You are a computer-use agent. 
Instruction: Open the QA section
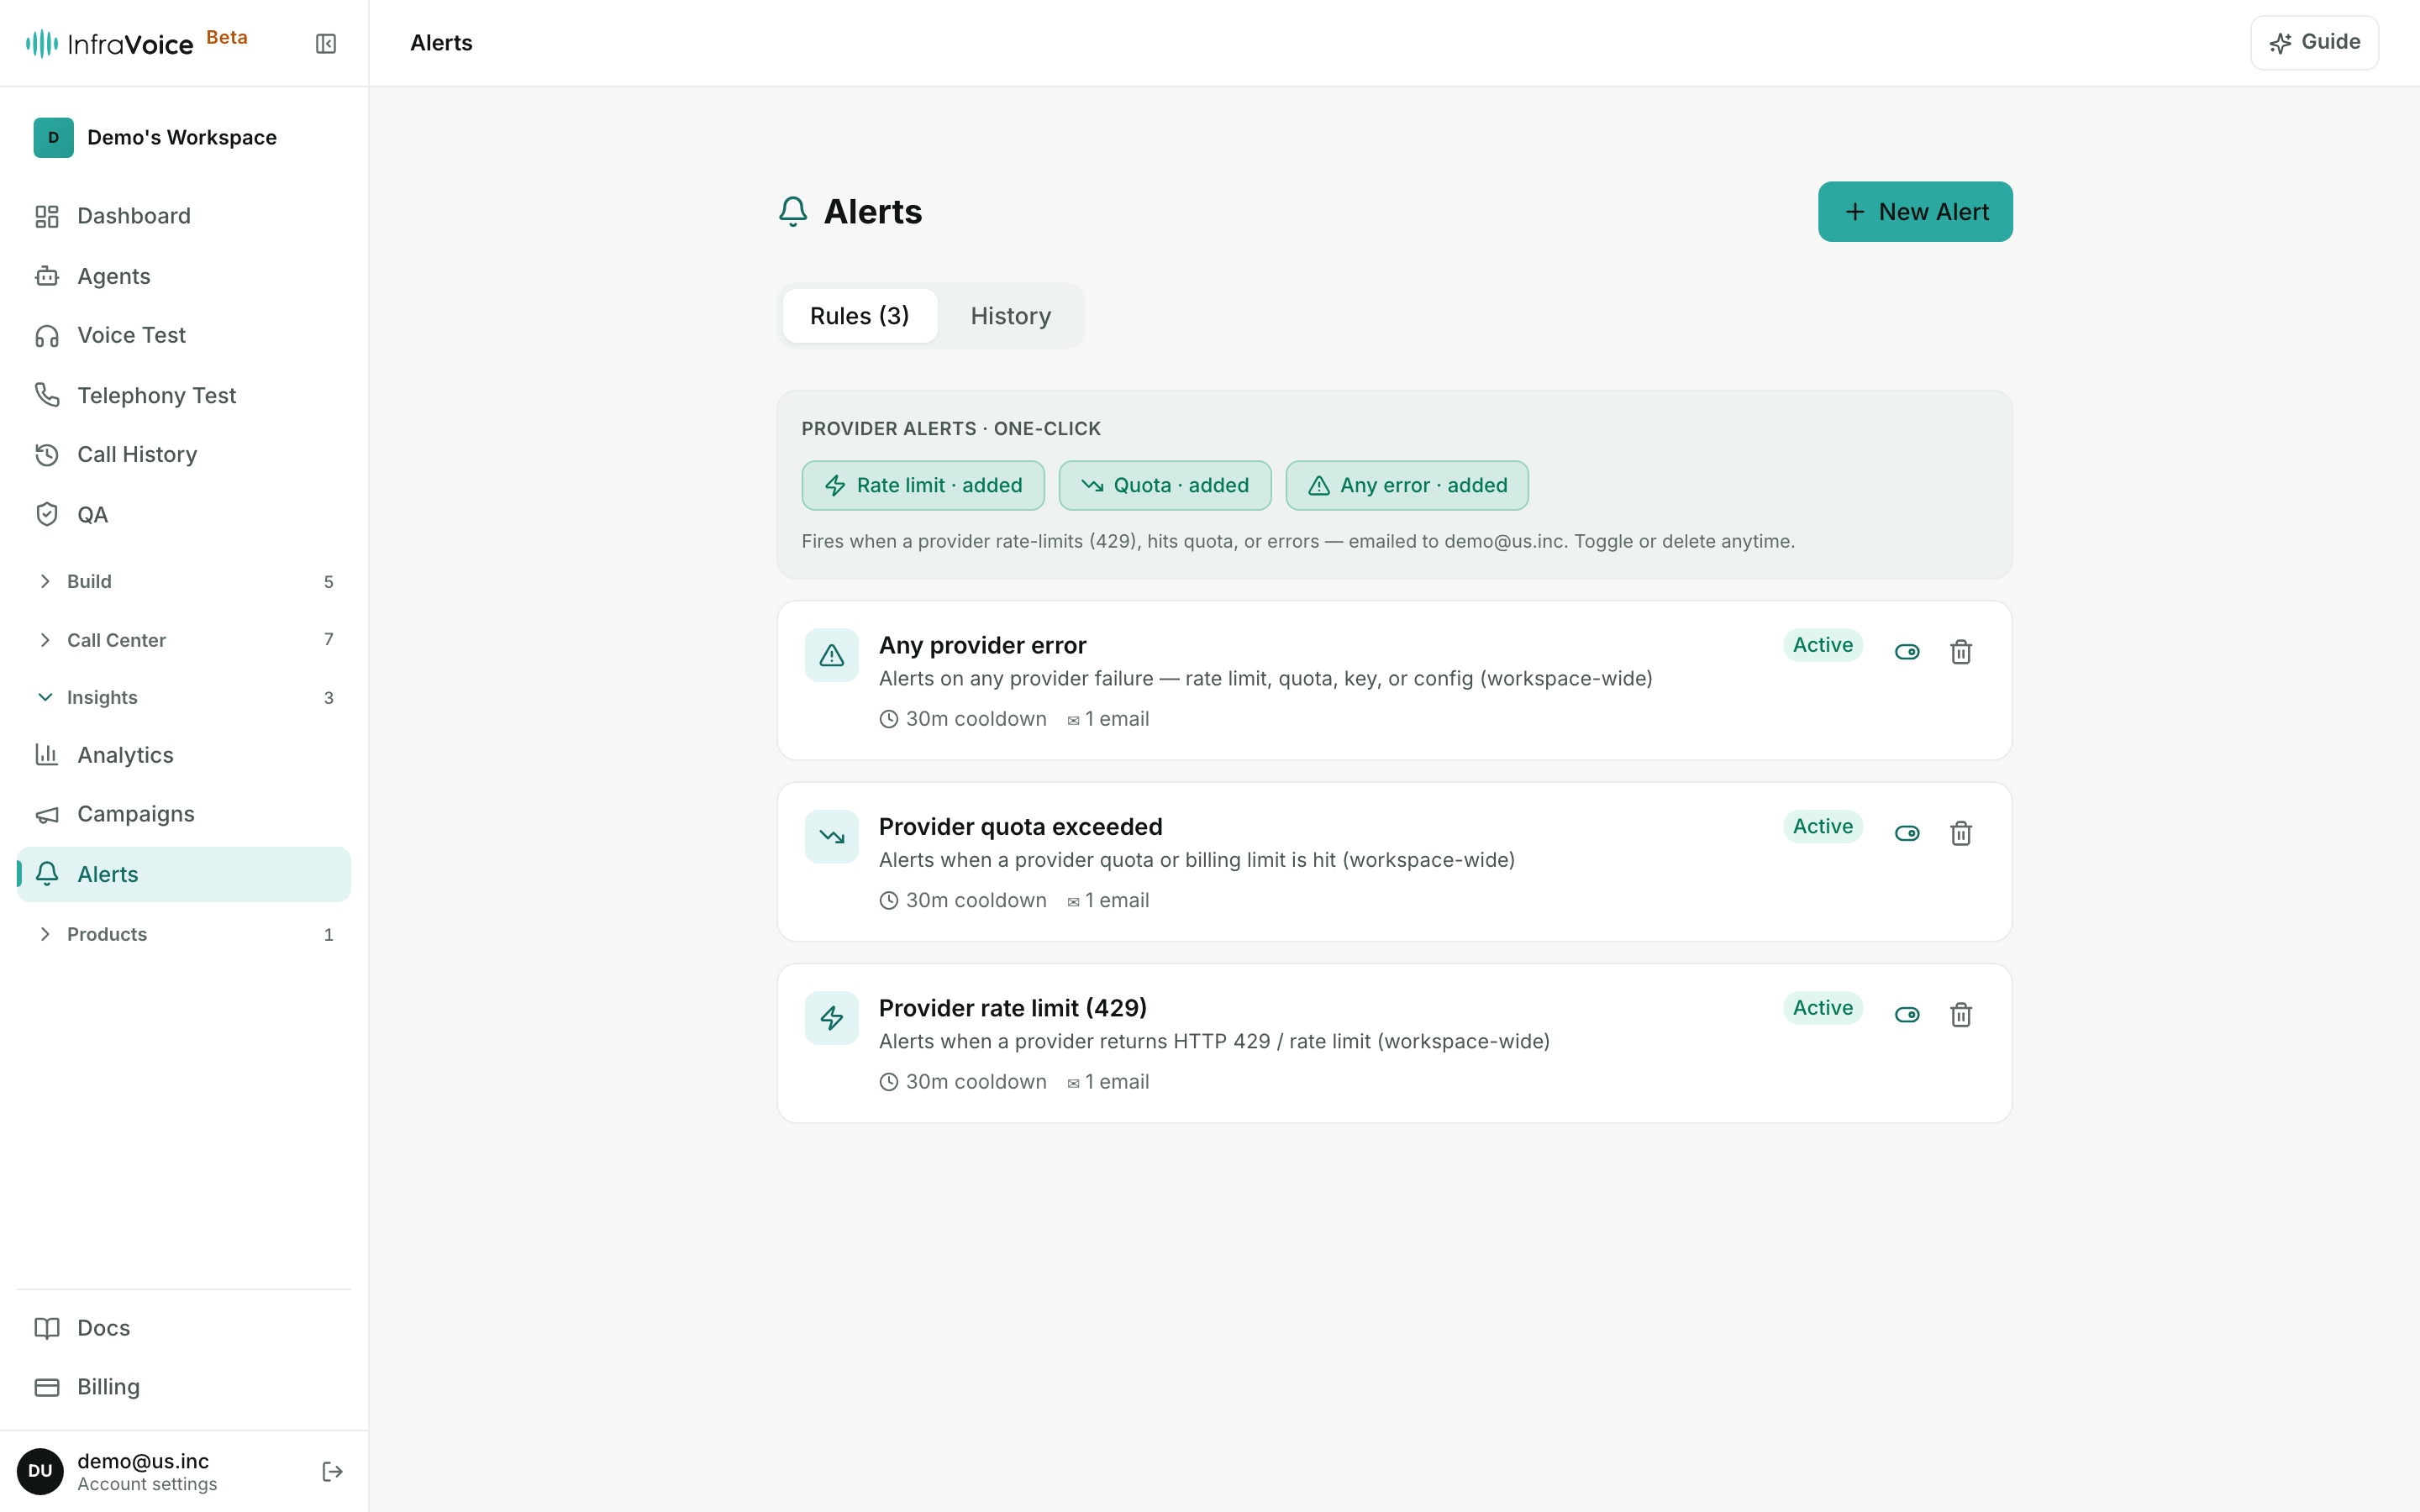184,514
